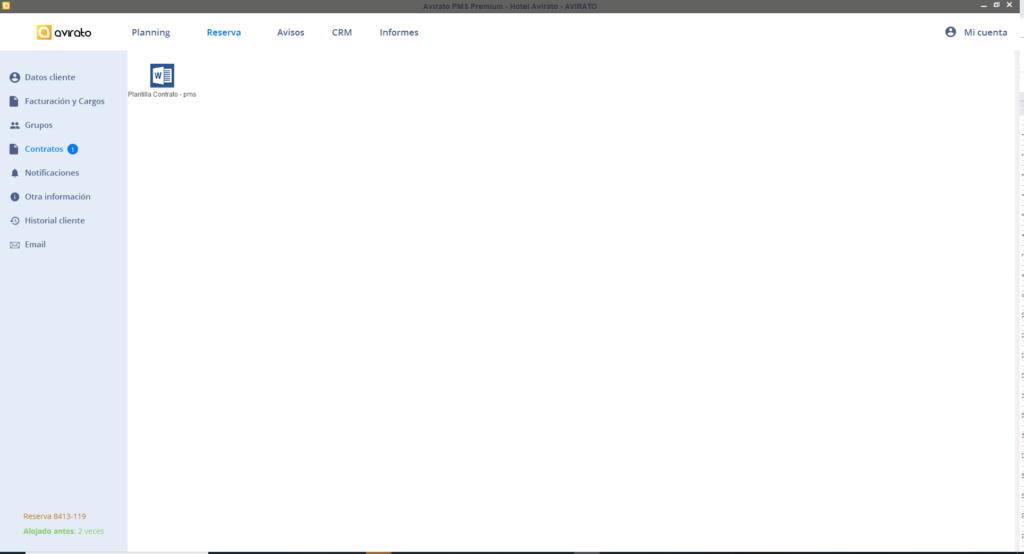The image size is (1024, 554).
Task: Click the Facturación y Cargos document icon
Action: click(14, 101)
